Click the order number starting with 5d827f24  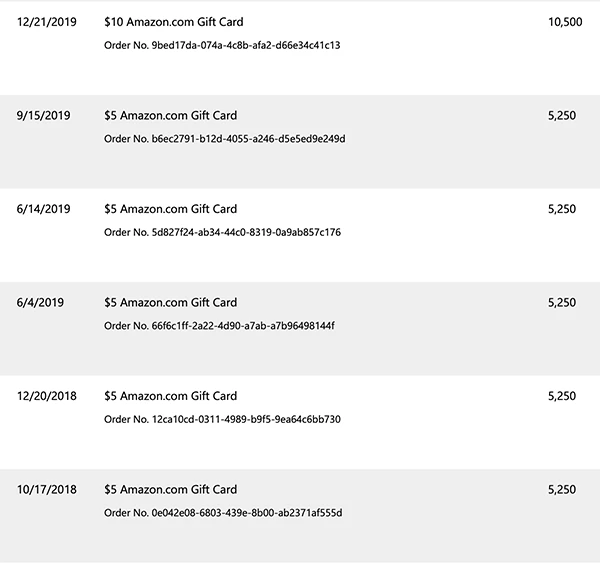coord(222,232)
